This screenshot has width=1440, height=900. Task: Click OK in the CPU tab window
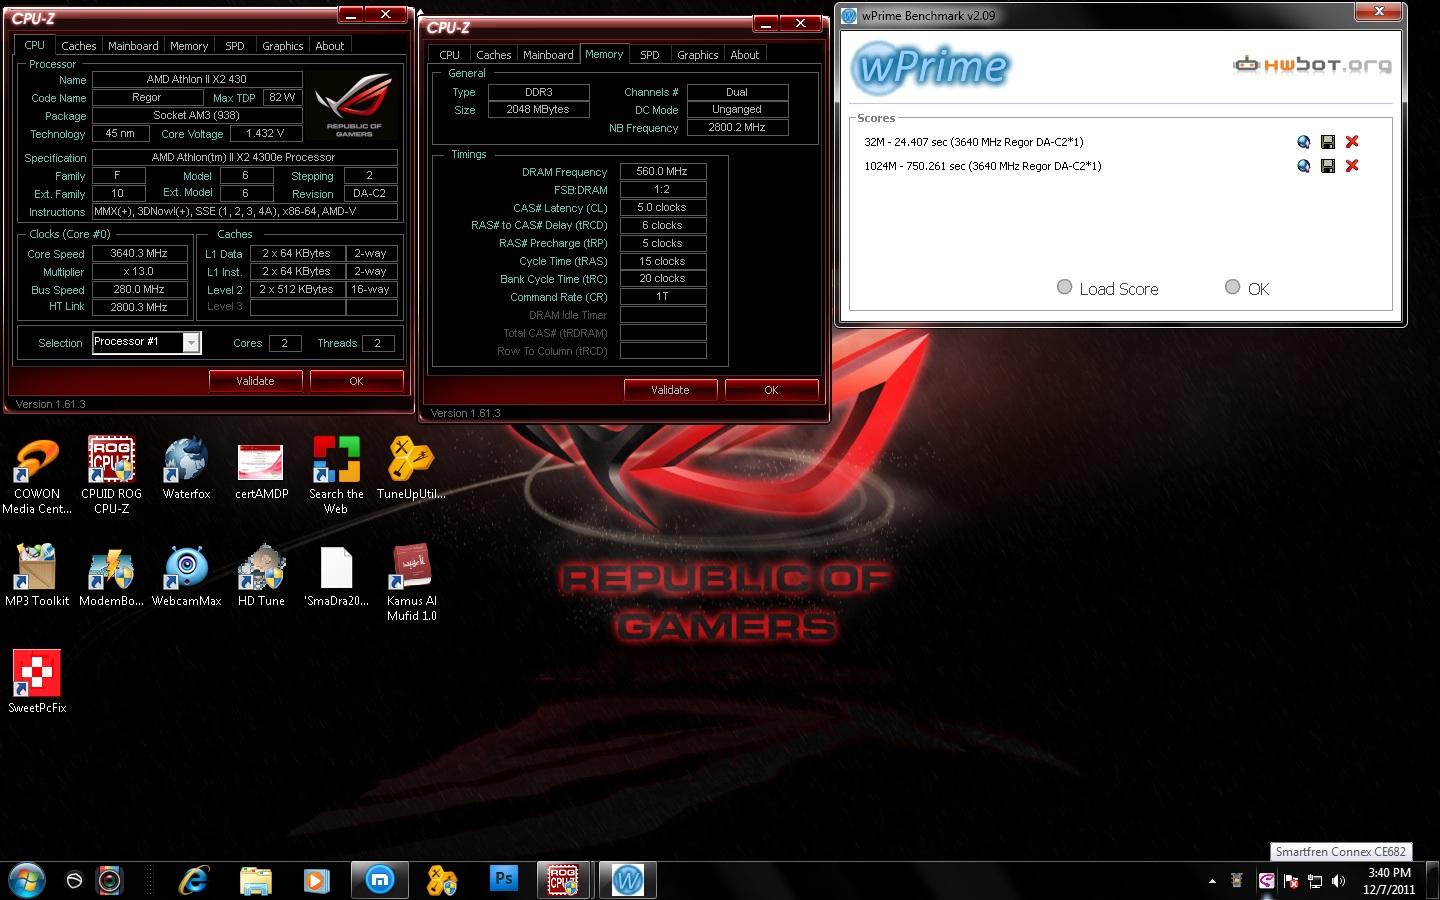[356, 381]
